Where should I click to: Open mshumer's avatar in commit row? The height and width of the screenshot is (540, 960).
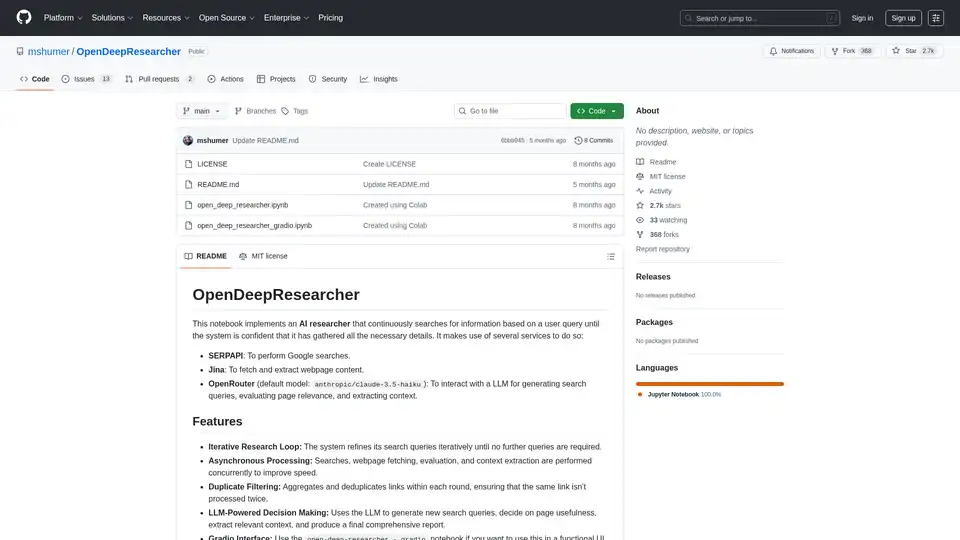(x=189, y=141)
